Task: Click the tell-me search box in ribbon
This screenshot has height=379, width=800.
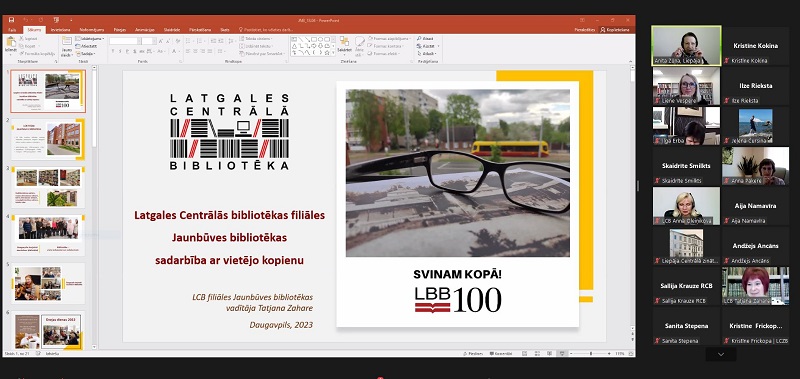Action: [x=267, y=30]
